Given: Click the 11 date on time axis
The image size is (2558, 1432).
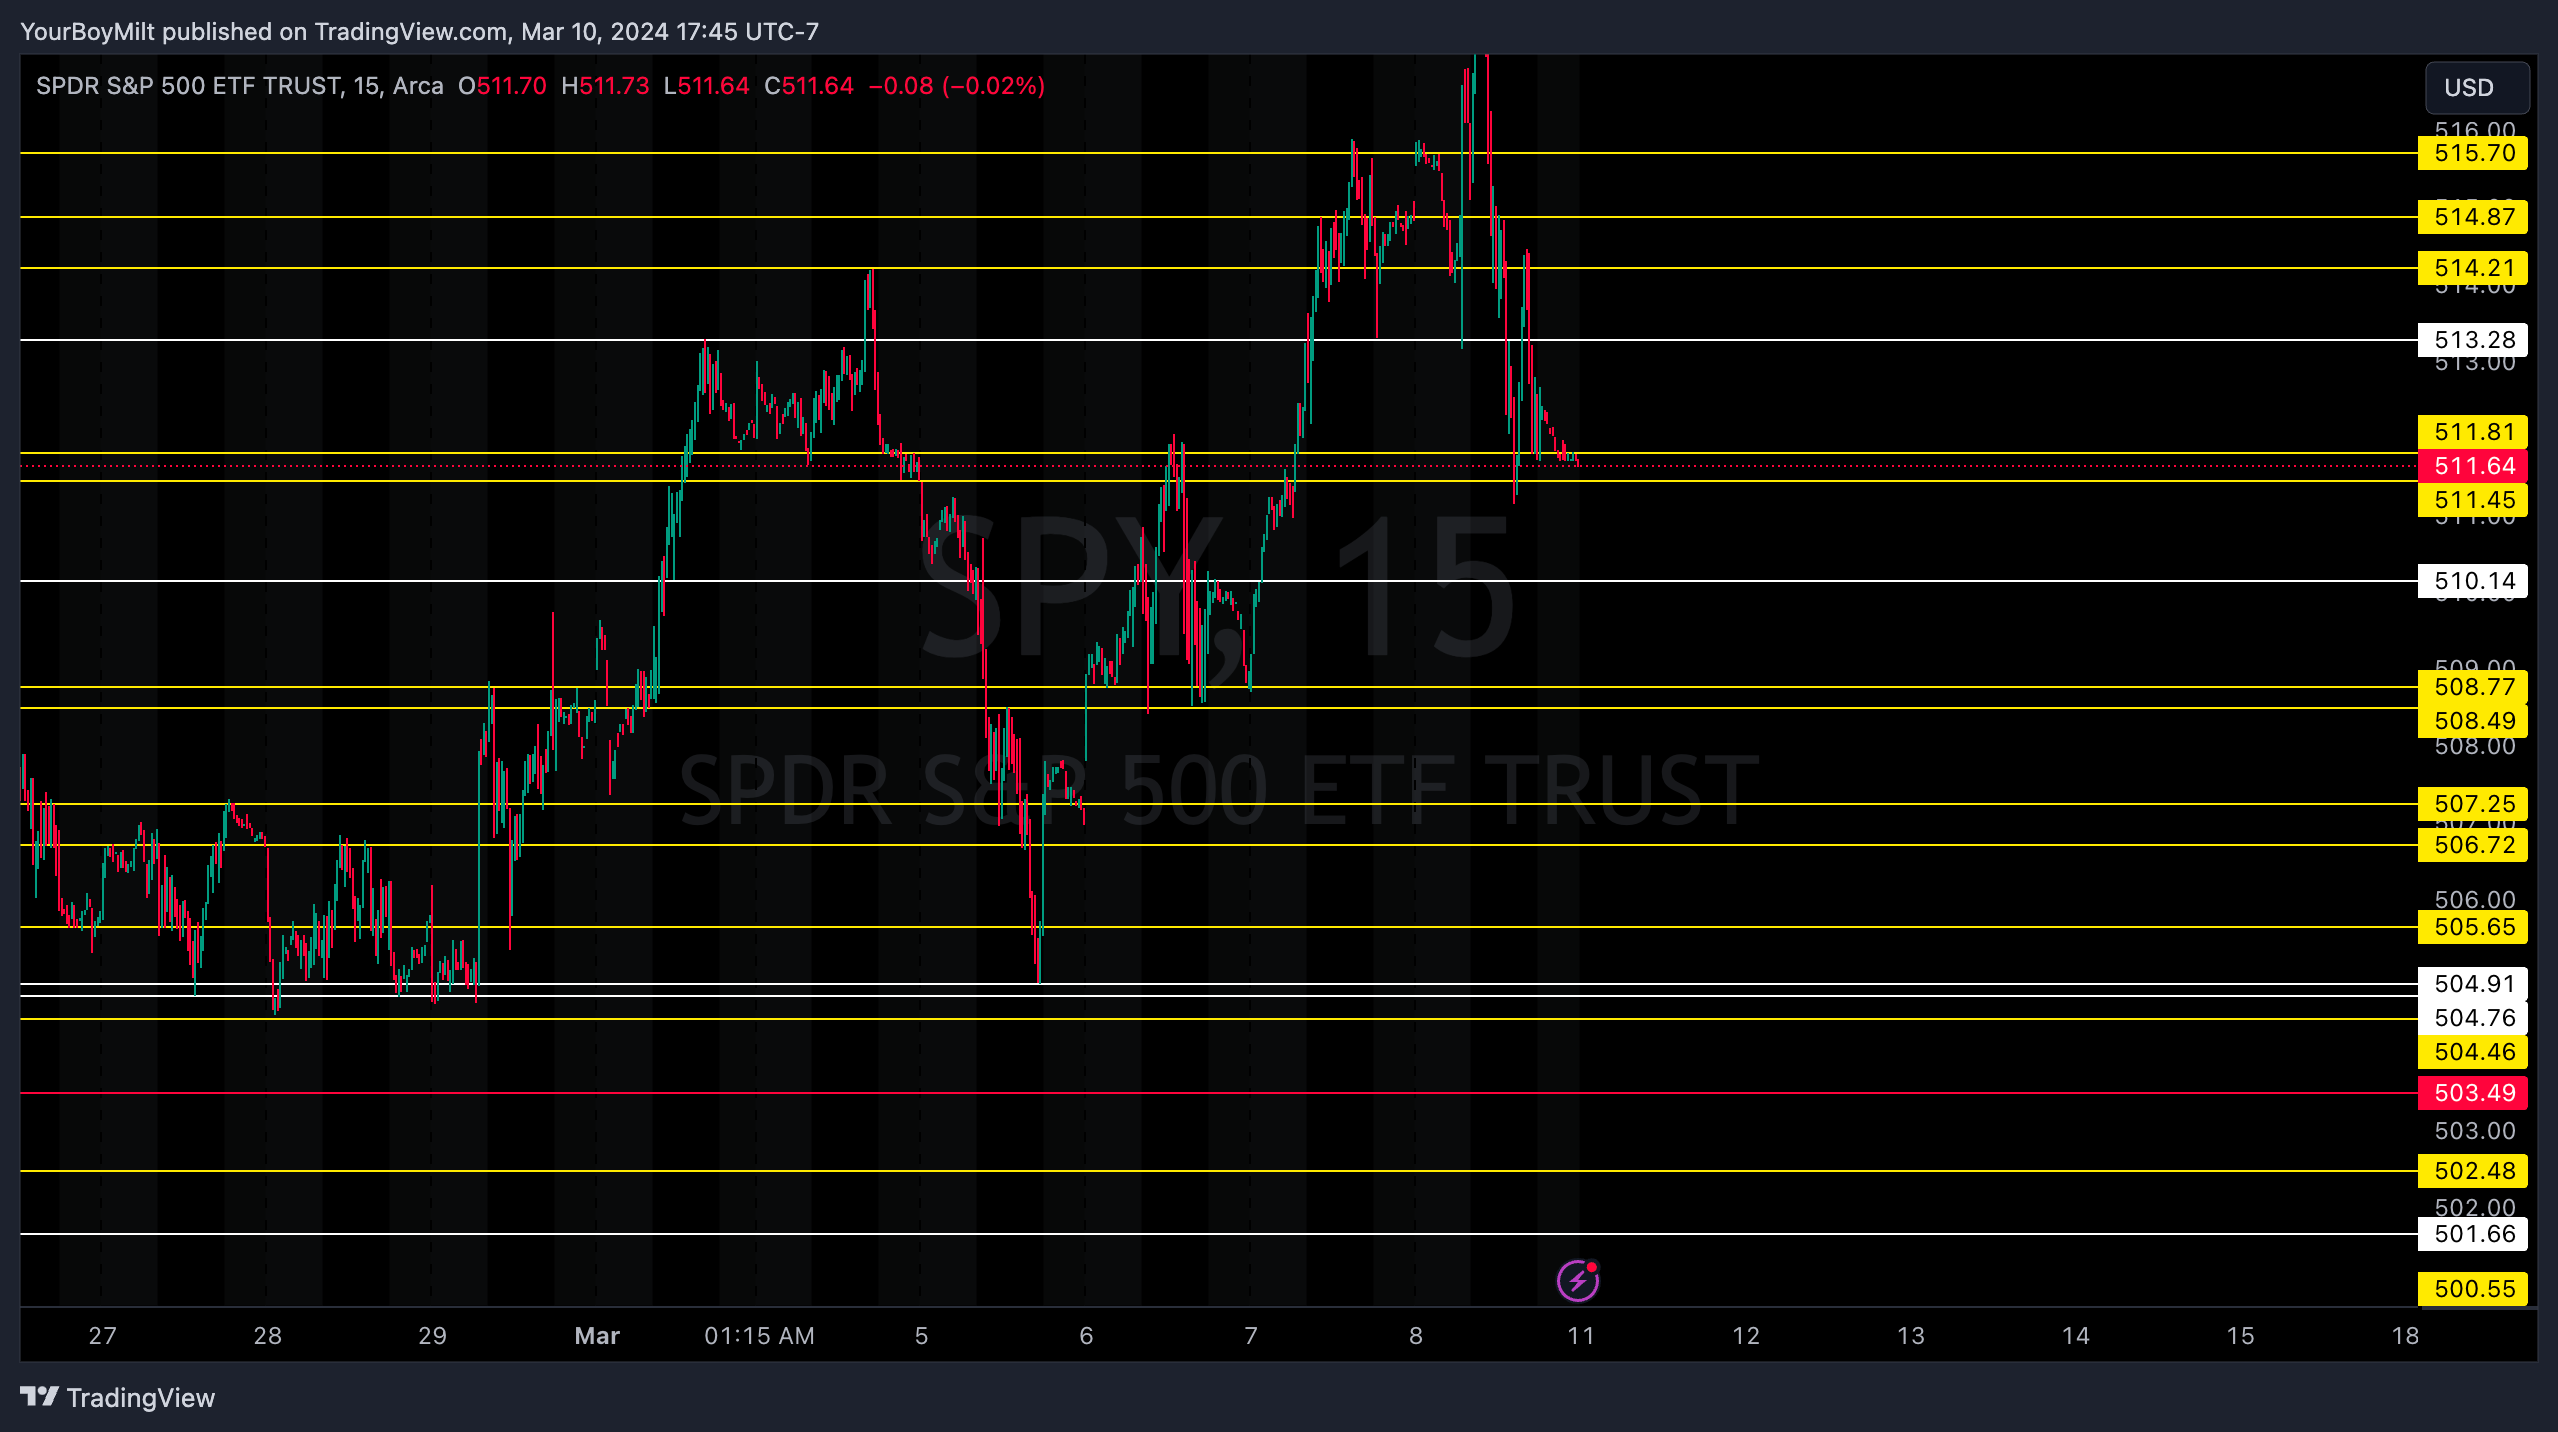Looking at the screenshot, I should pos(1580,1336).
